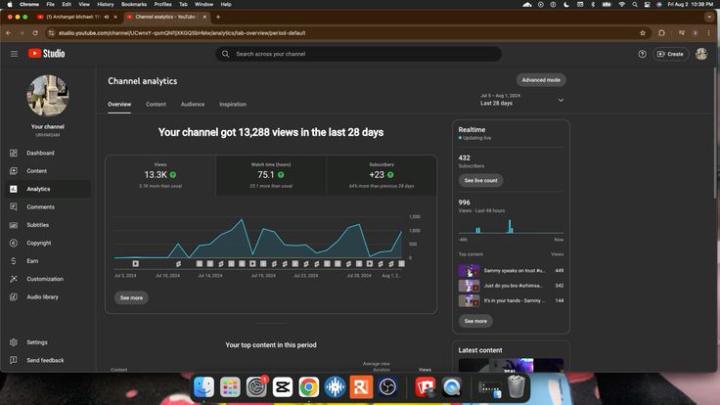
Task: Click the YouTube Studio logo
Action: pos(46,54)
